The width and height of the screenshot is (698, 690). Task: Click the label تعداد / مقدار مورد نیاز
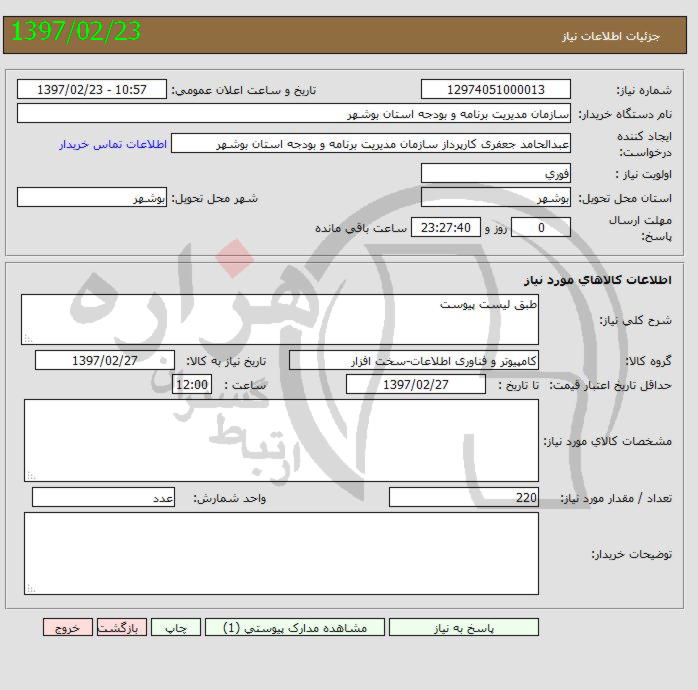(x=616, y=498)
